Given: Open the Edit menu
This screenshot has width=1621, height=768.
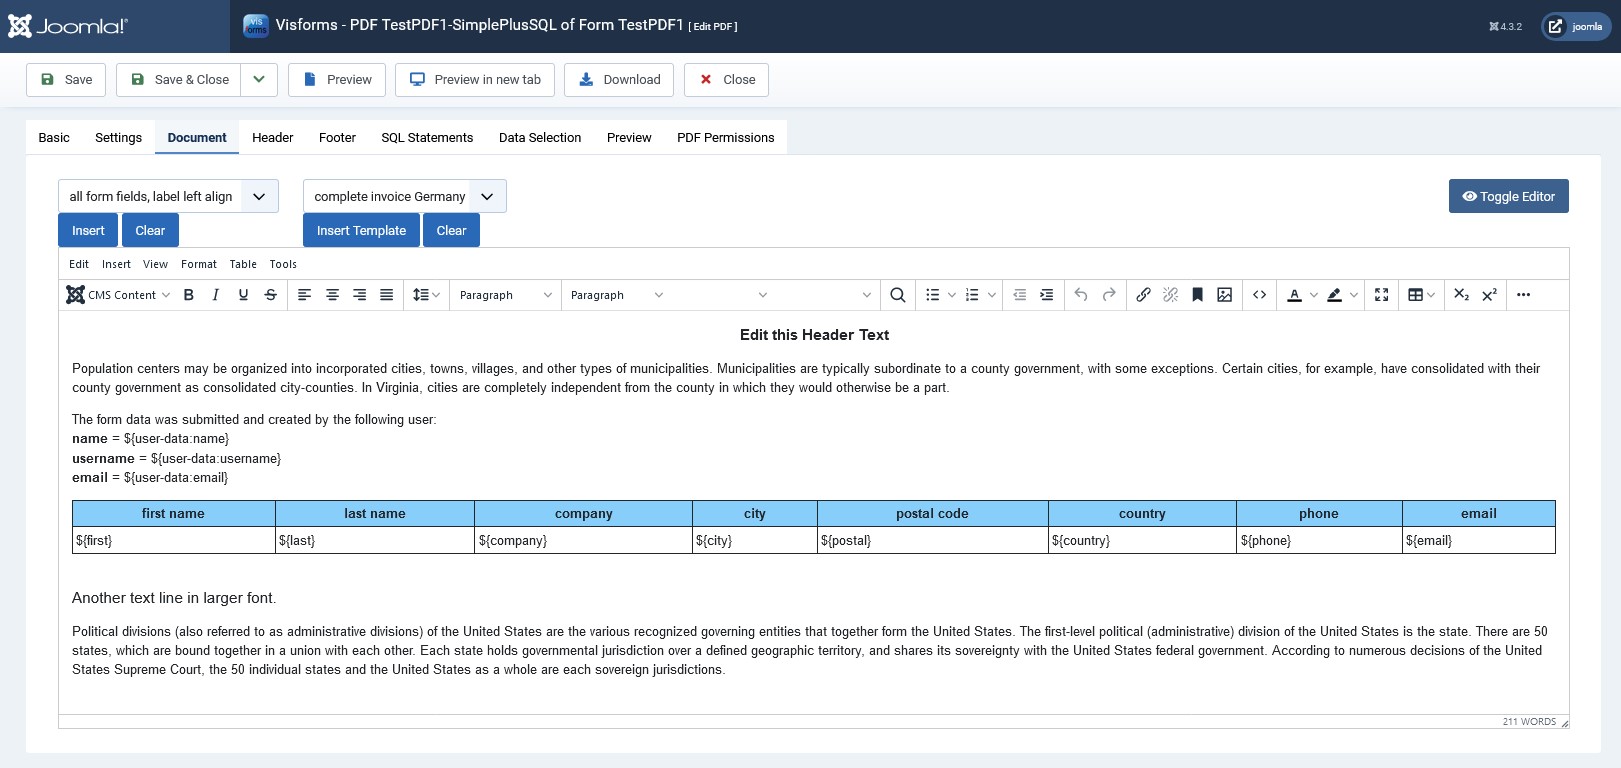Looking at the screenshot, I should (79, 264).
